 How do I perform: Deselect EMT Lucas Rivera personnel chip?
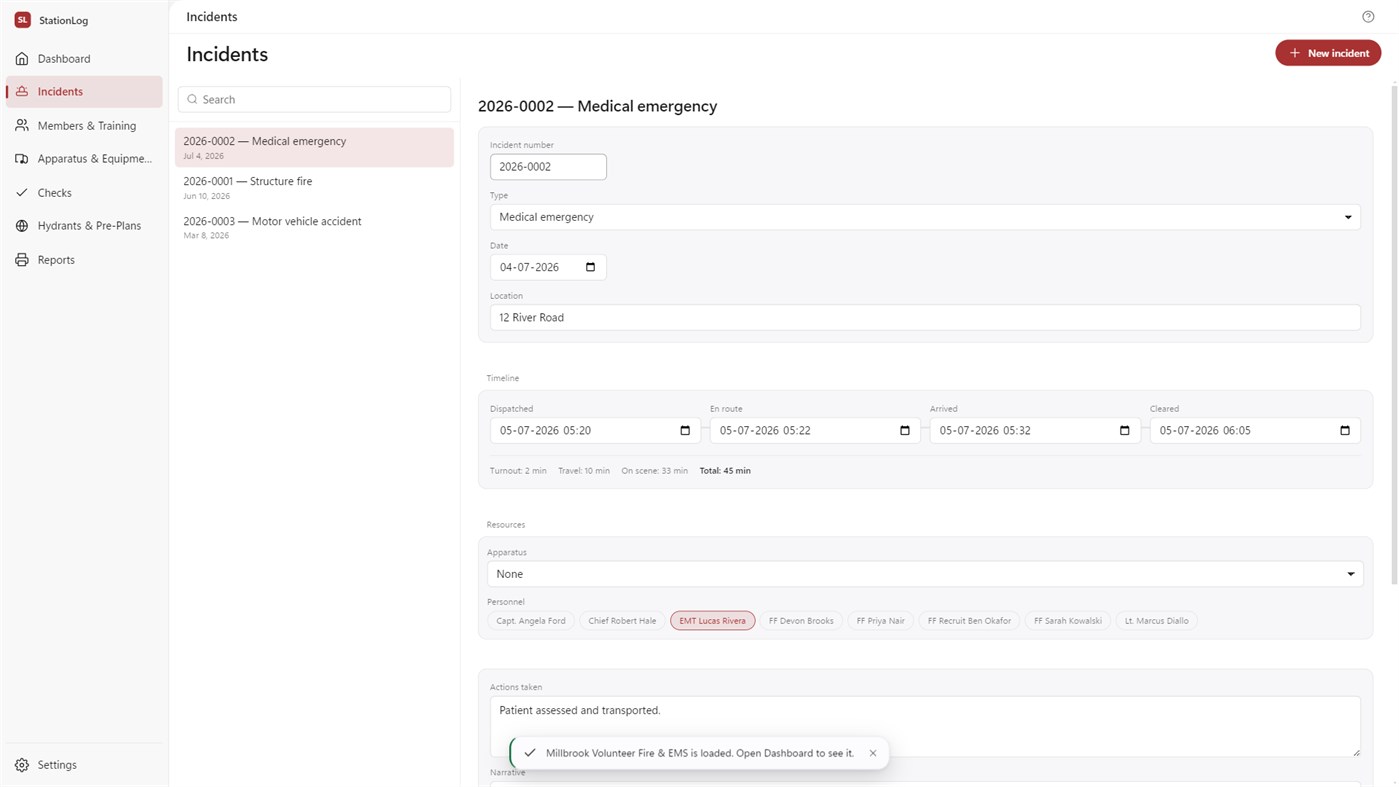(x=712, y=621)
